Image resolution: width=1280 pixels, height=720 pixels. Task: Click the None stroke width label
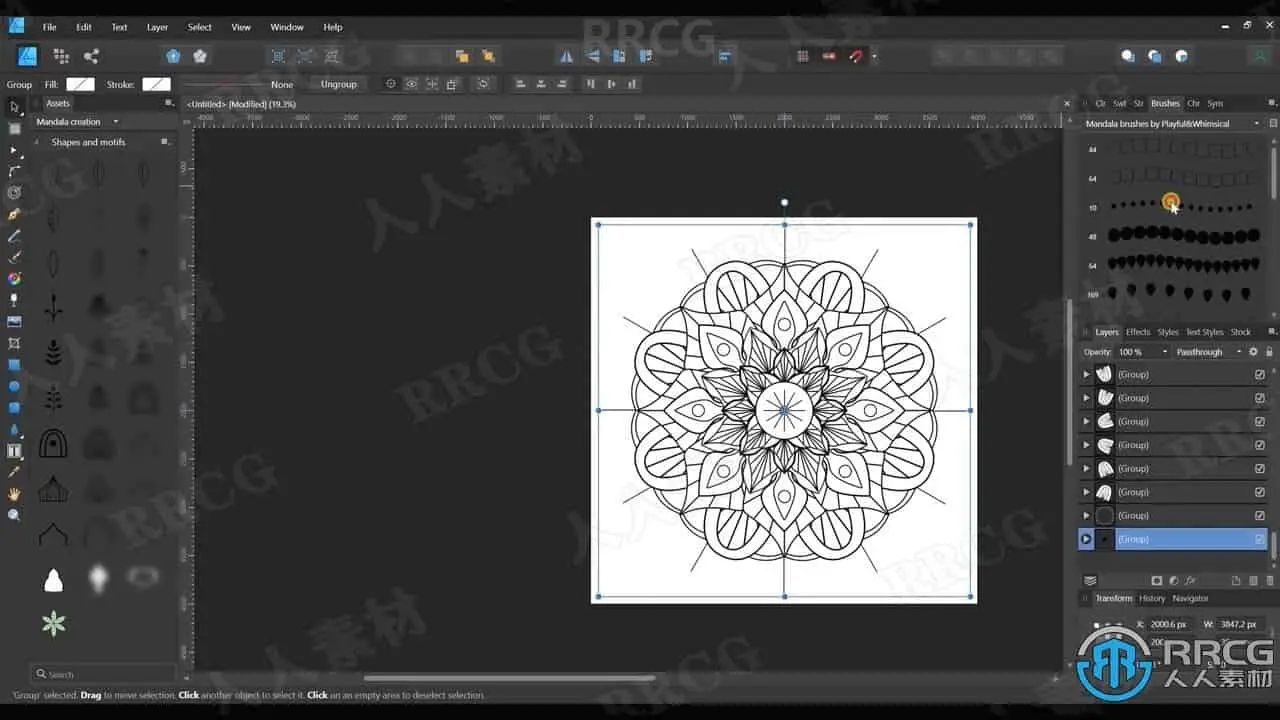tap(282, 85)
